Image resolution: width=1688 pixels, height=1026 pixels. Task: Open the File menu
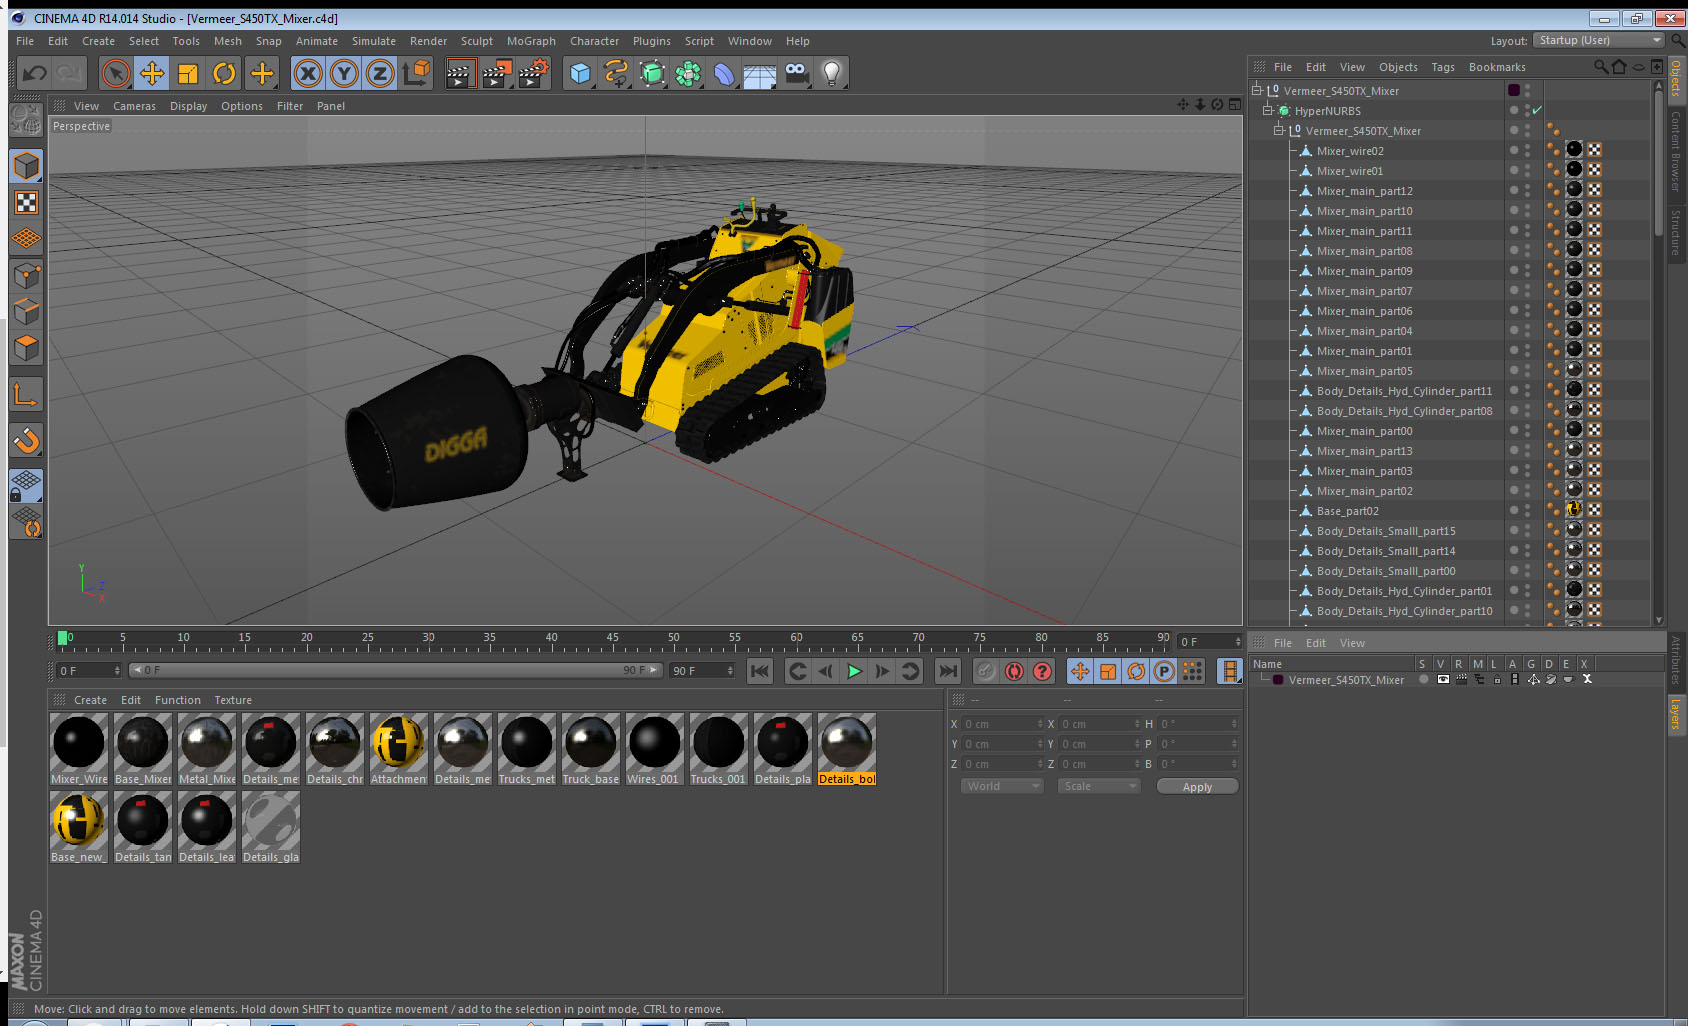(x=25, y=41)
